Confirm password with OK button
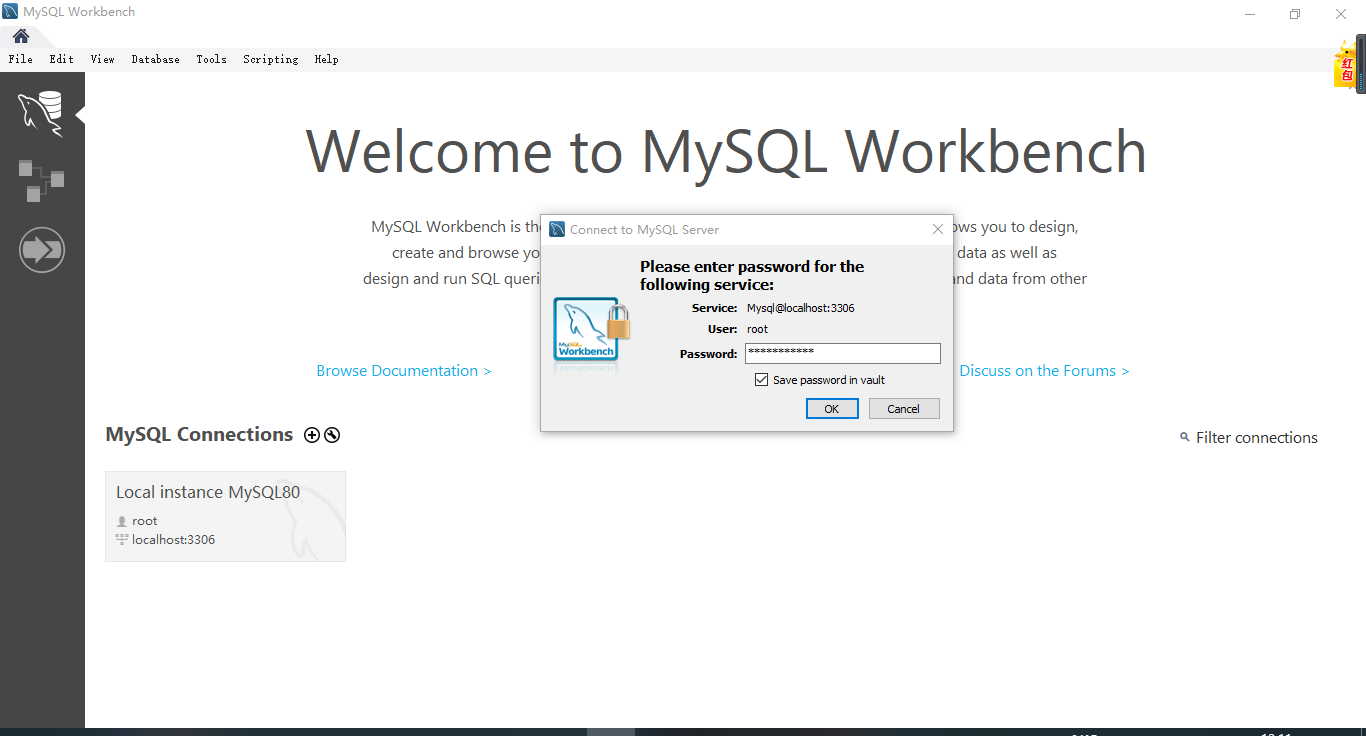 832,408
